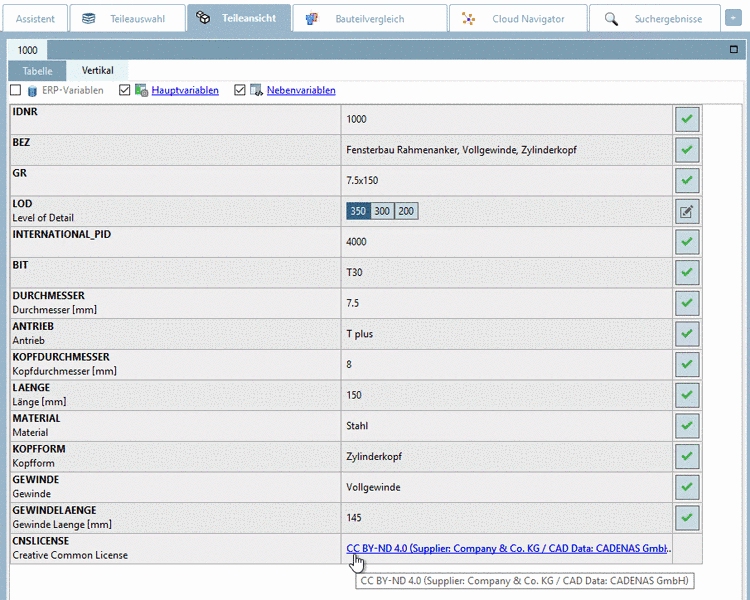
Task: Open the Assistent tab
Action: (x=35, y=19)
